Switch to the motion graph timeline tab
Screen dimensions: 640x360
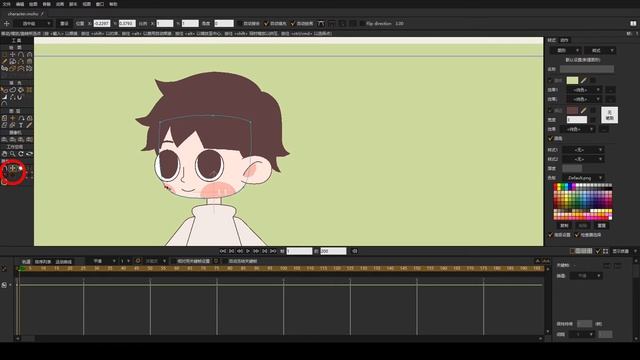[x=64, y=261]
